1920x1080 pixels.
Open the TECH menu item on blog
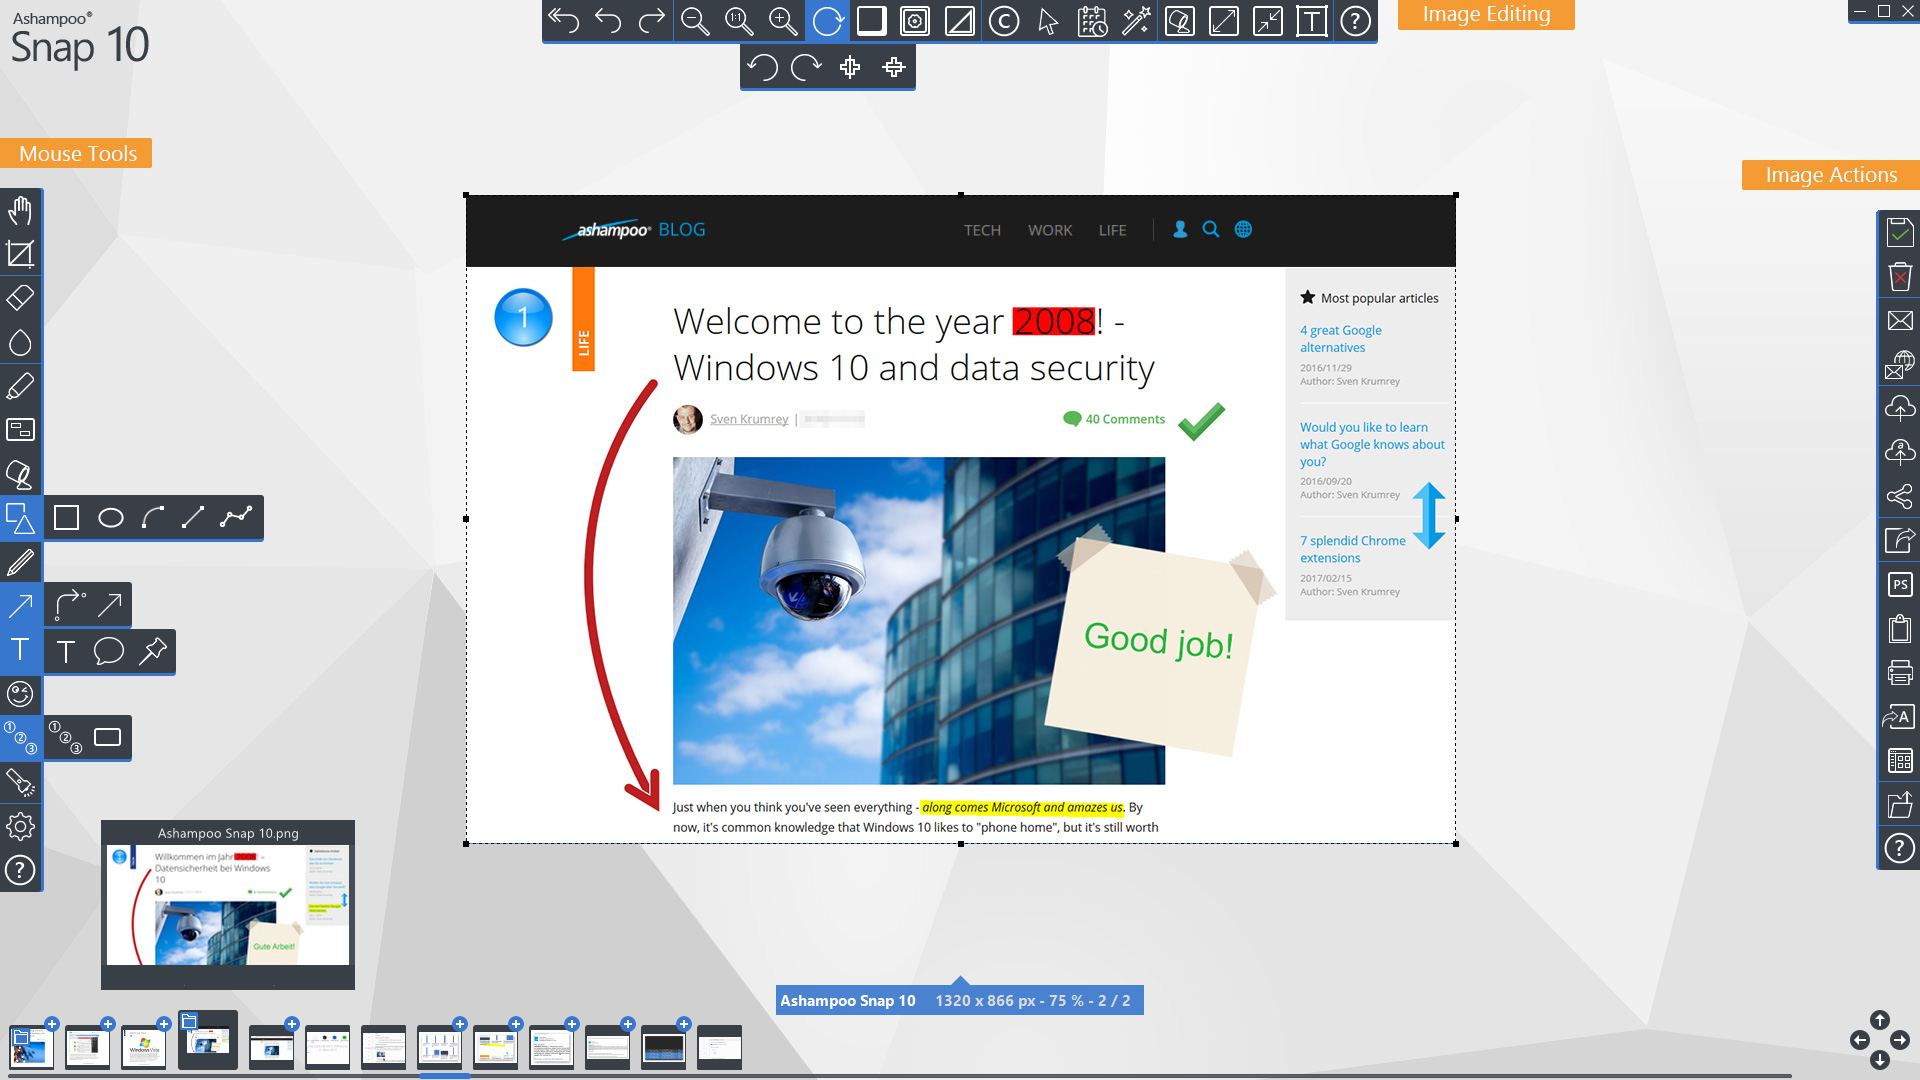(x=981, y=229)
